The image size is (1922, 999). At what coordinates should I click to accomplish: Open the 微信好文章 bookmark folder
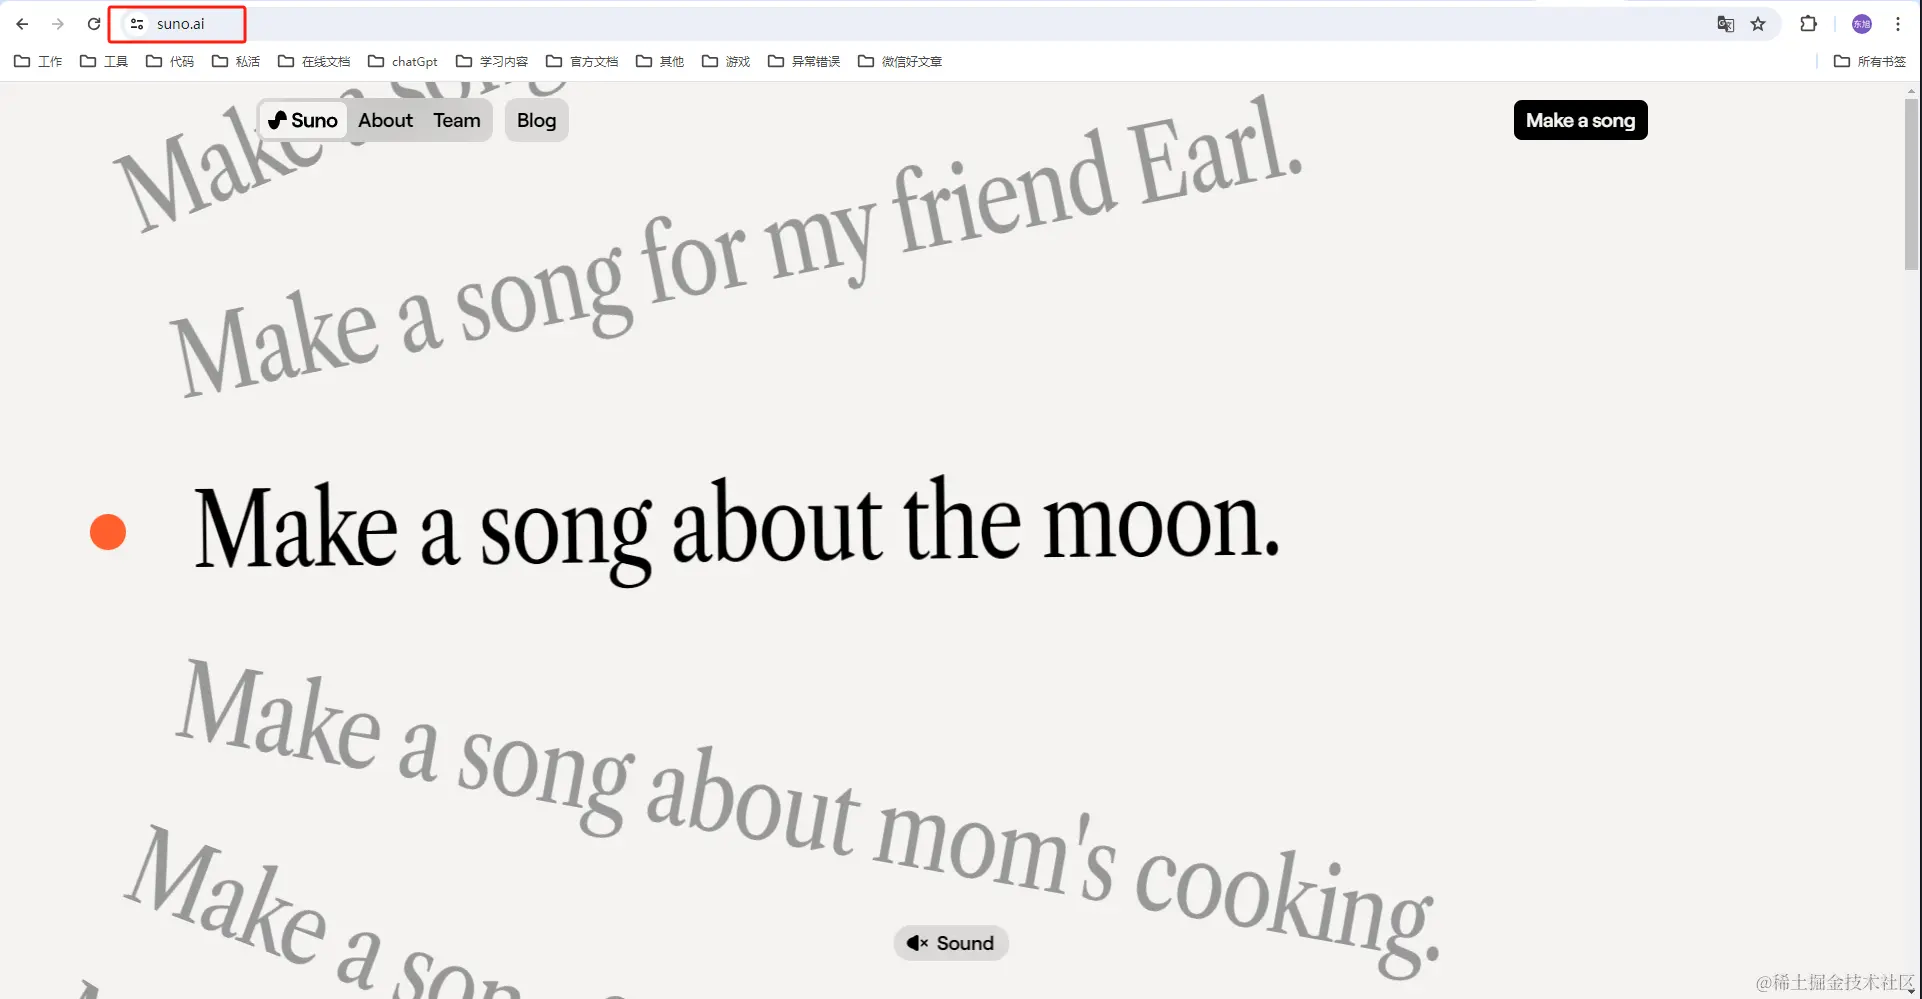900,61
